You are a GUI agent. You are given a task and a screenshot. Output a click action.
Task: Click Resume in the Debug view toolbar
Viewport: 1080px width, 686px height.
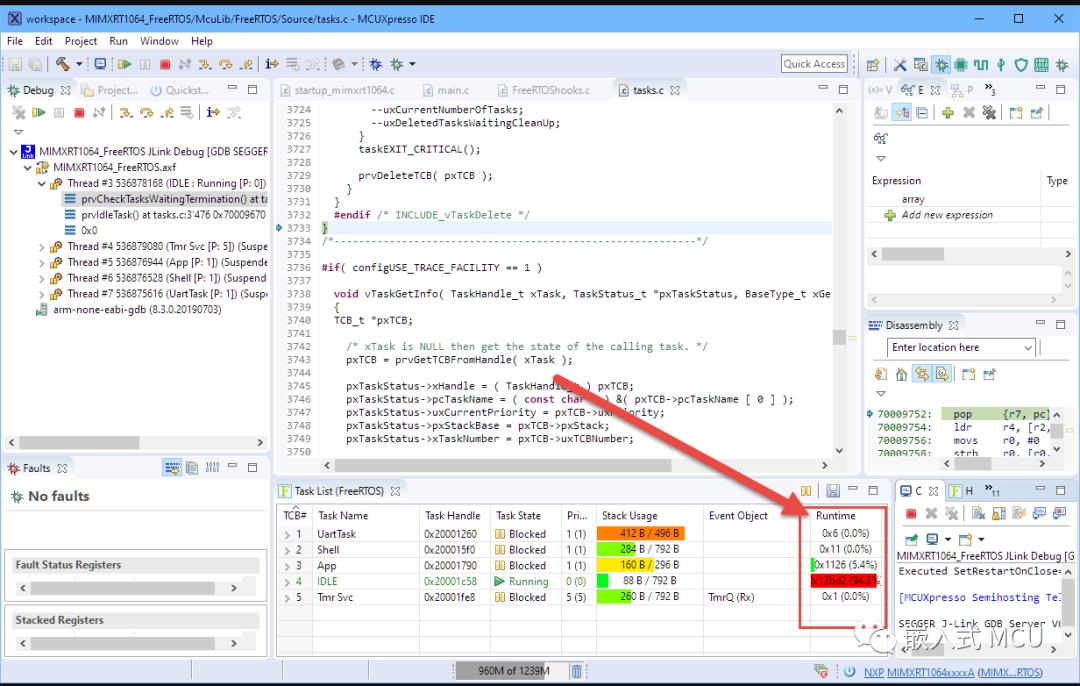(x=39, y=112)
